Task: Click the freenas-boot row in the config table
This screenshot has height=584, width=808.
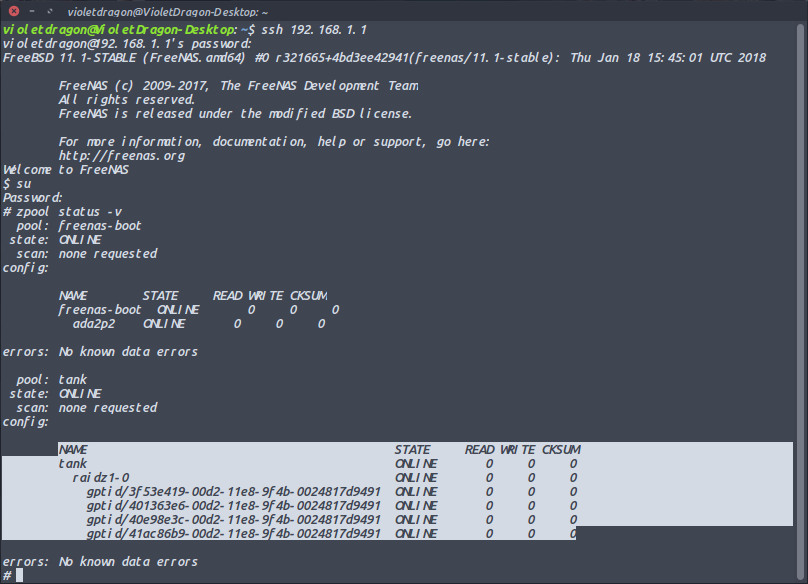Action: 198,310
